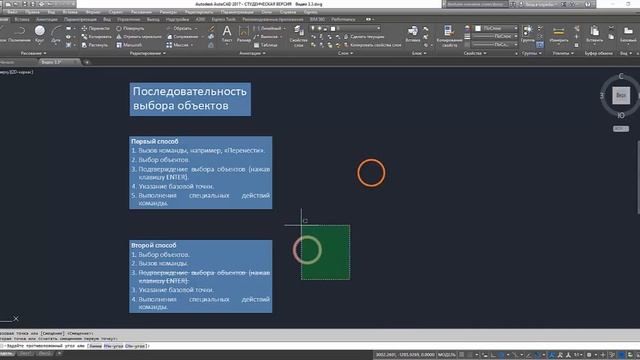Click the Обрезать (Trim) command

(179, 29)
